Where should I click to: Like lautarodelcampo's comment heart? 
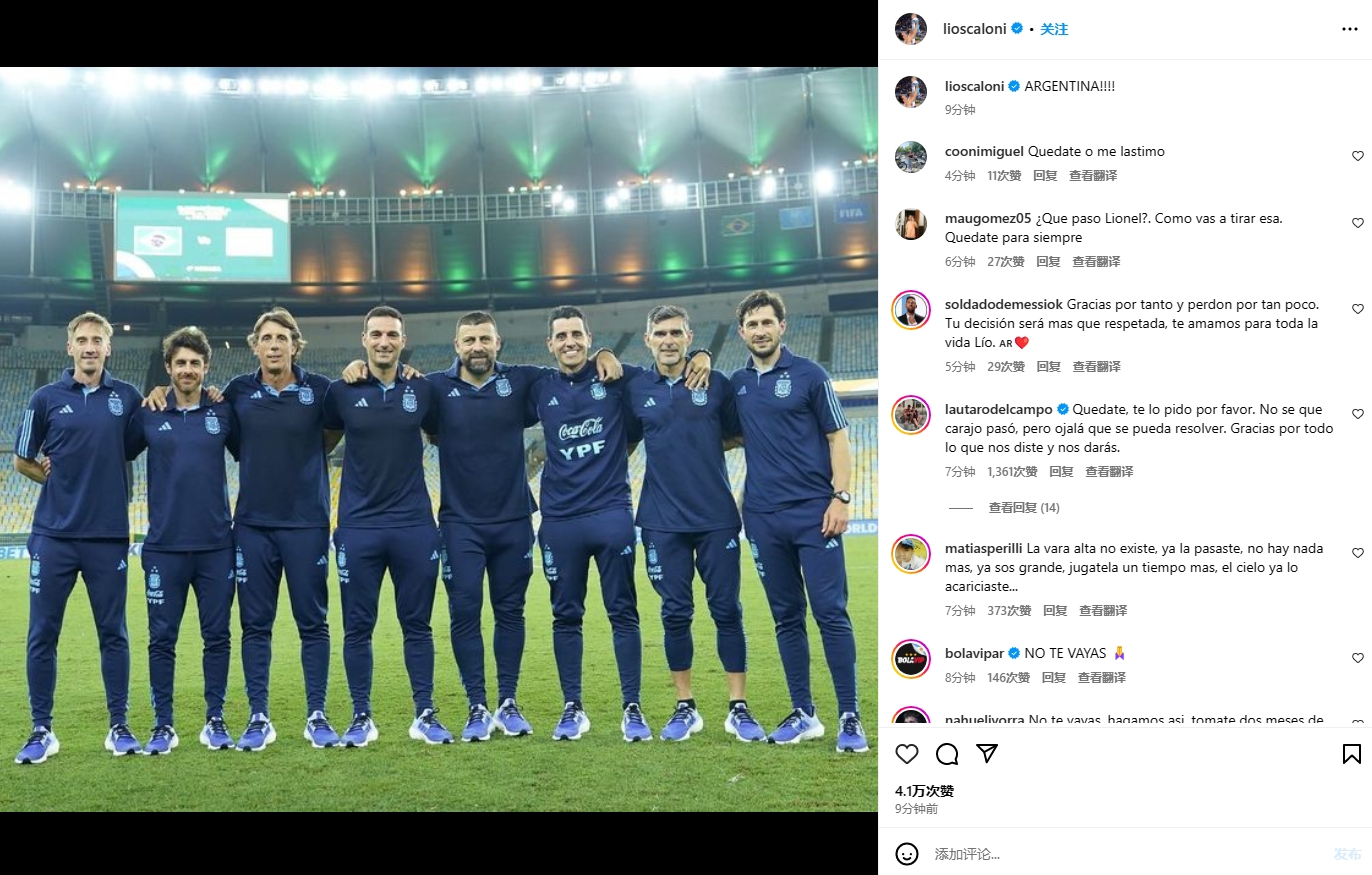coord(1358,414)
